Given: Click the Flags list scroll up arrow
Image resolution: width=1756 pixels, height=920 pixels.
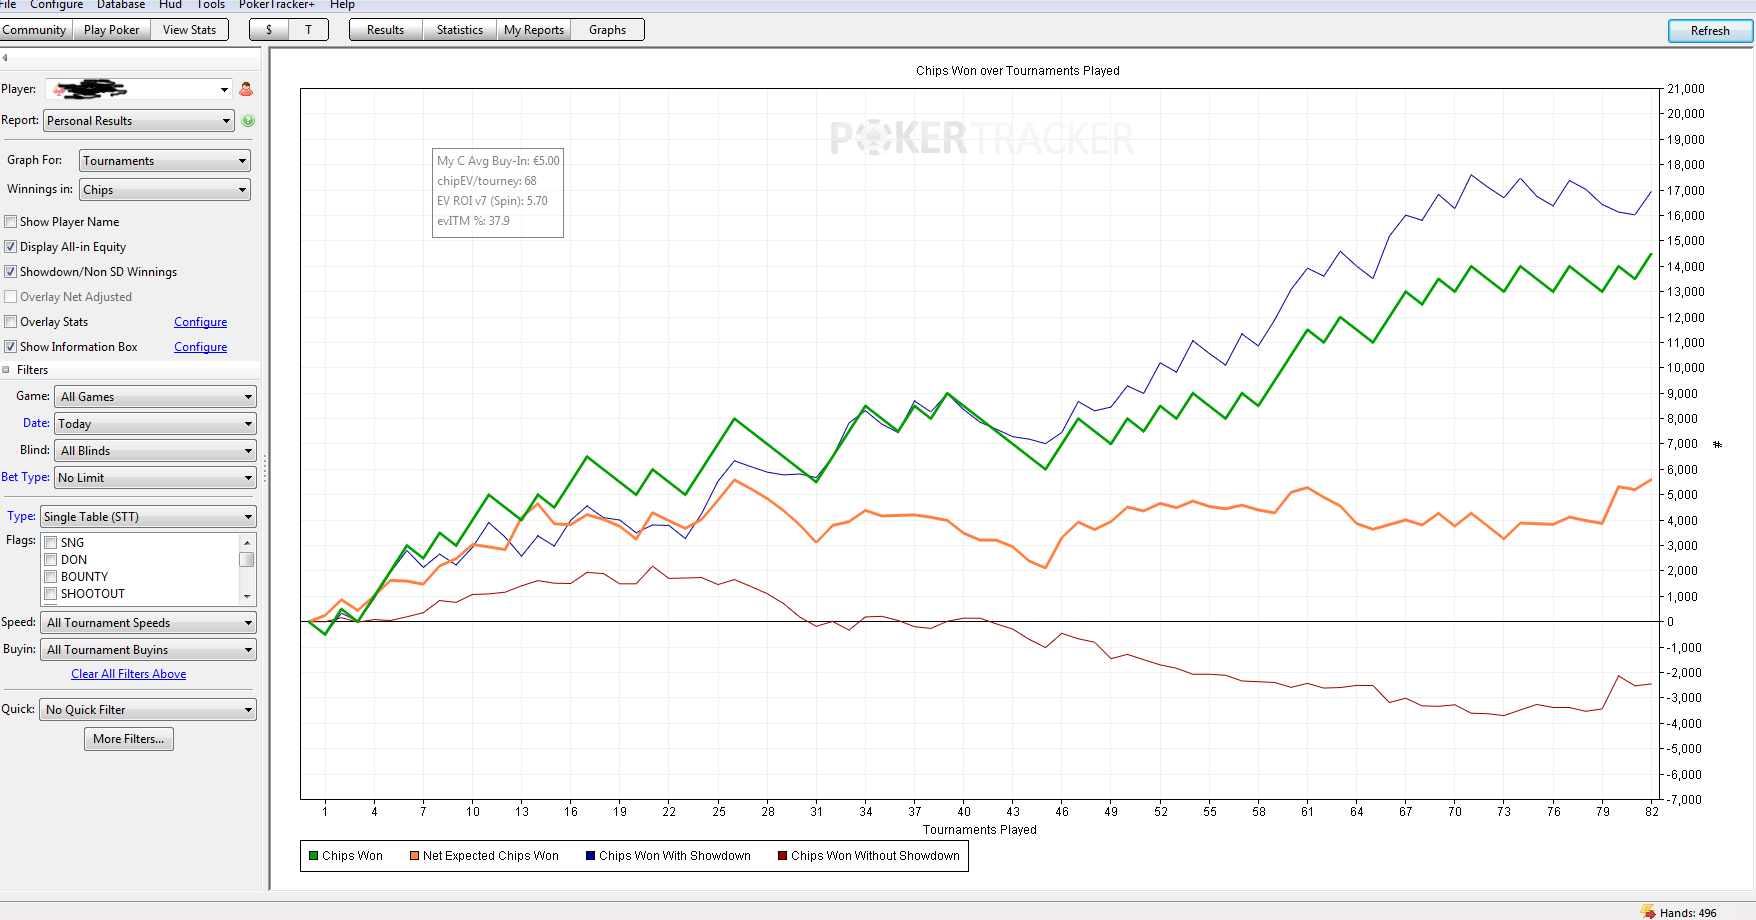Looking at the screenshot, I should 247,542.
